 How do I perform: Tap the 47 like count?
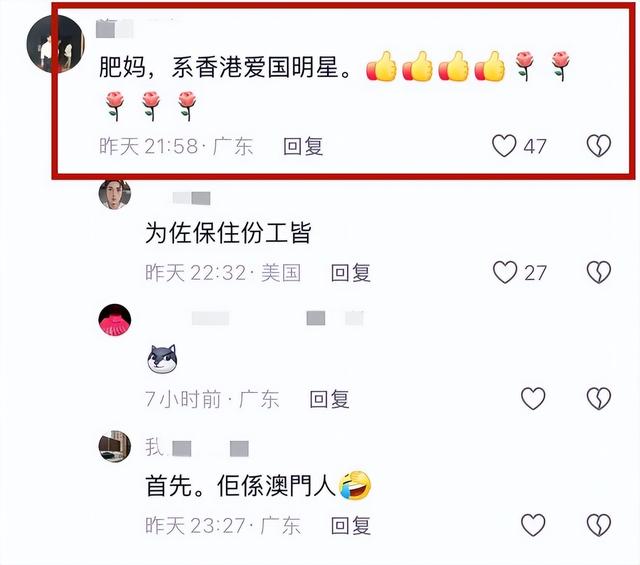click(535, 147)
